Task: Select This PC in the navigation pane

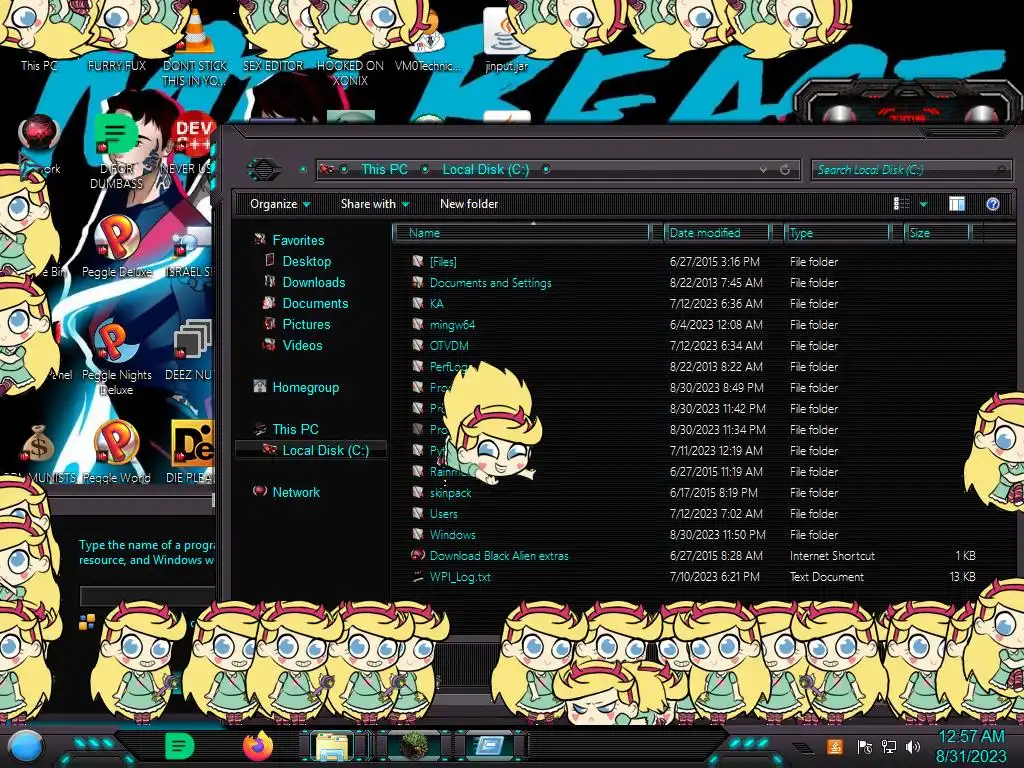Action: pos(287,429)
